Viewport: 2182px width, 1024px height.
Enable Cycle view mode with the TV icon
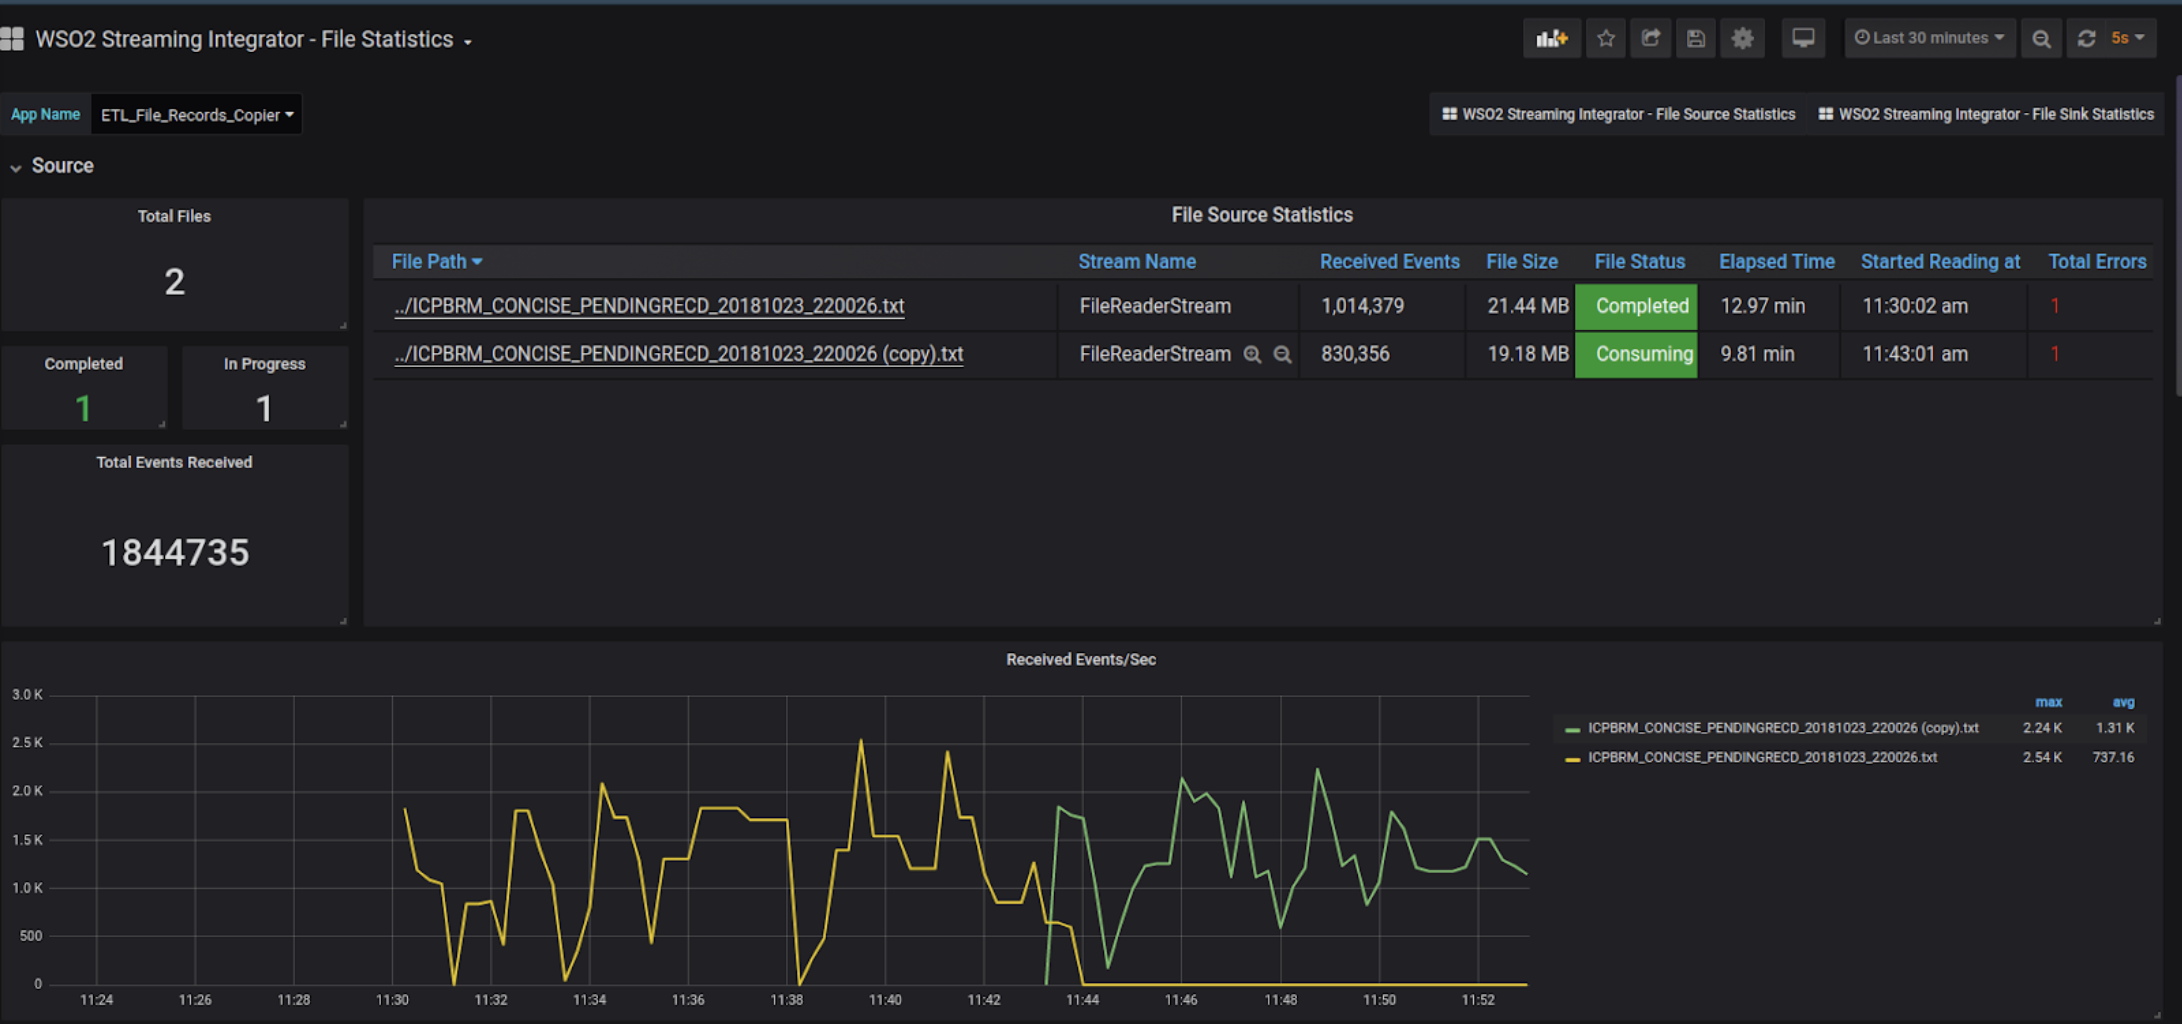1803,38
